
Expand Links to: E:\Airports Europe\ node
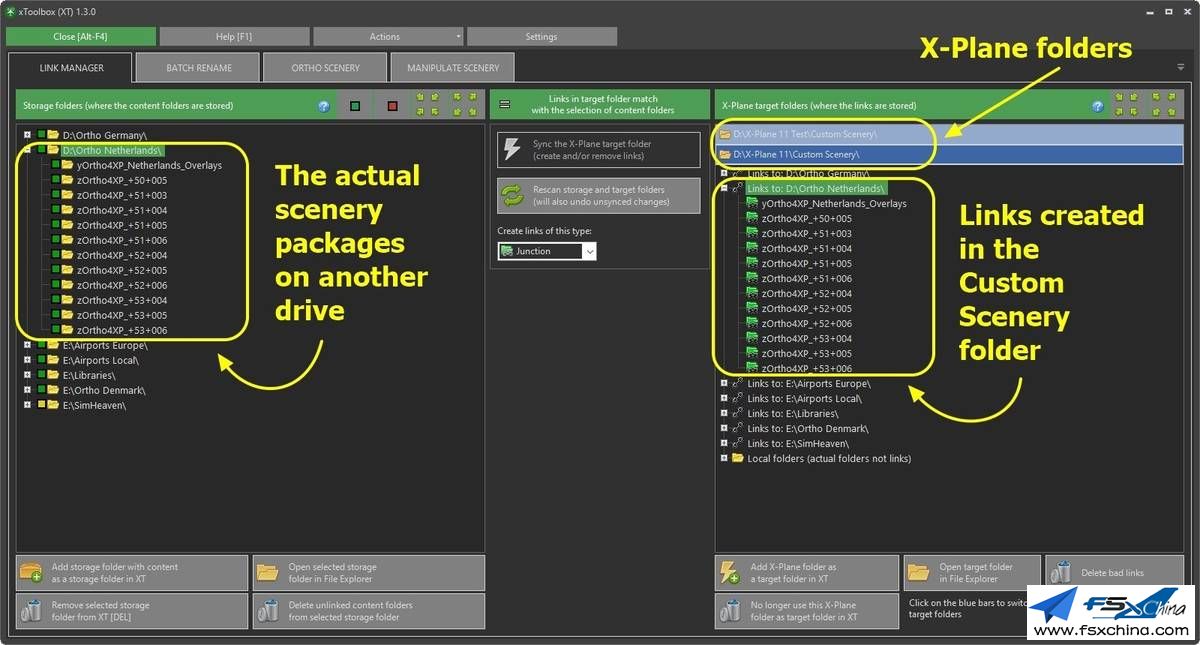click(723, 383)
